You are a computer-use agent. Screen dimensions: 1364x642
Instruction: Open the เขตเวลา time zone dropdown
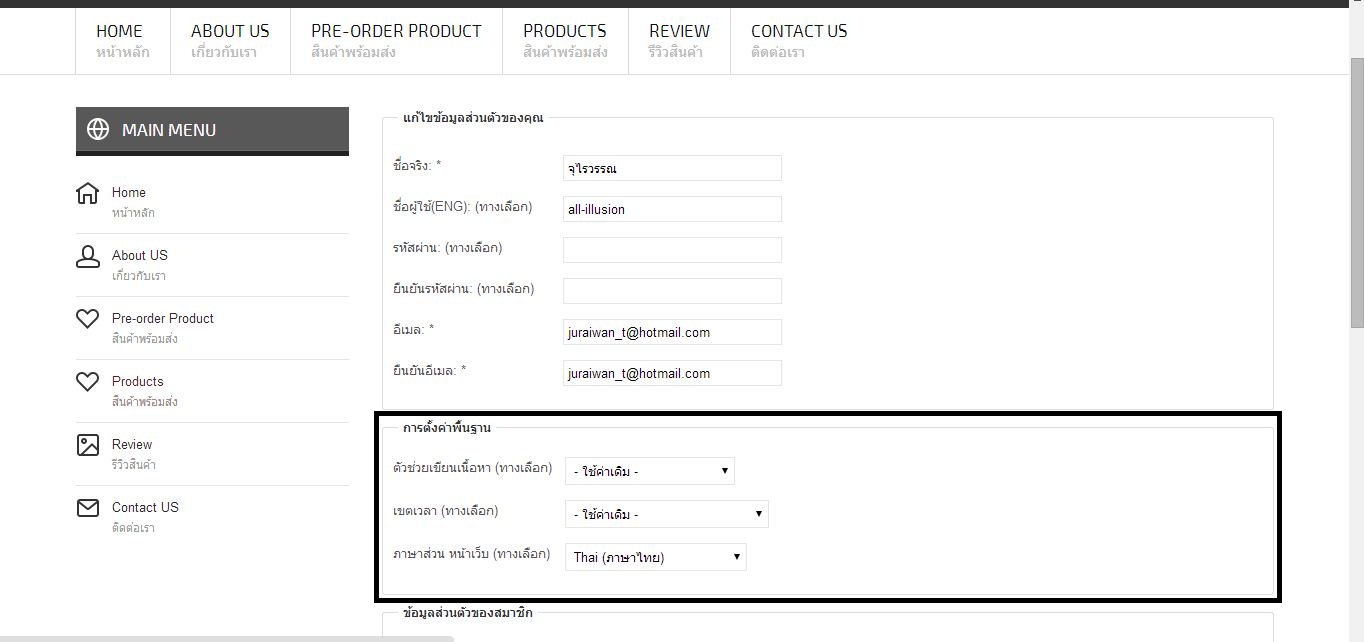[667, 514]
